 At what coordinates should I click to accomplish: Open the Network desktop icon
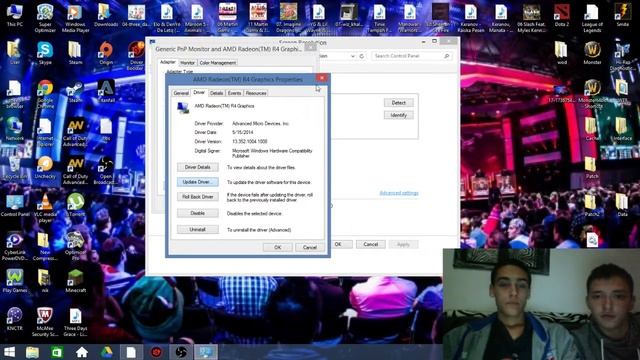point(14,129)
